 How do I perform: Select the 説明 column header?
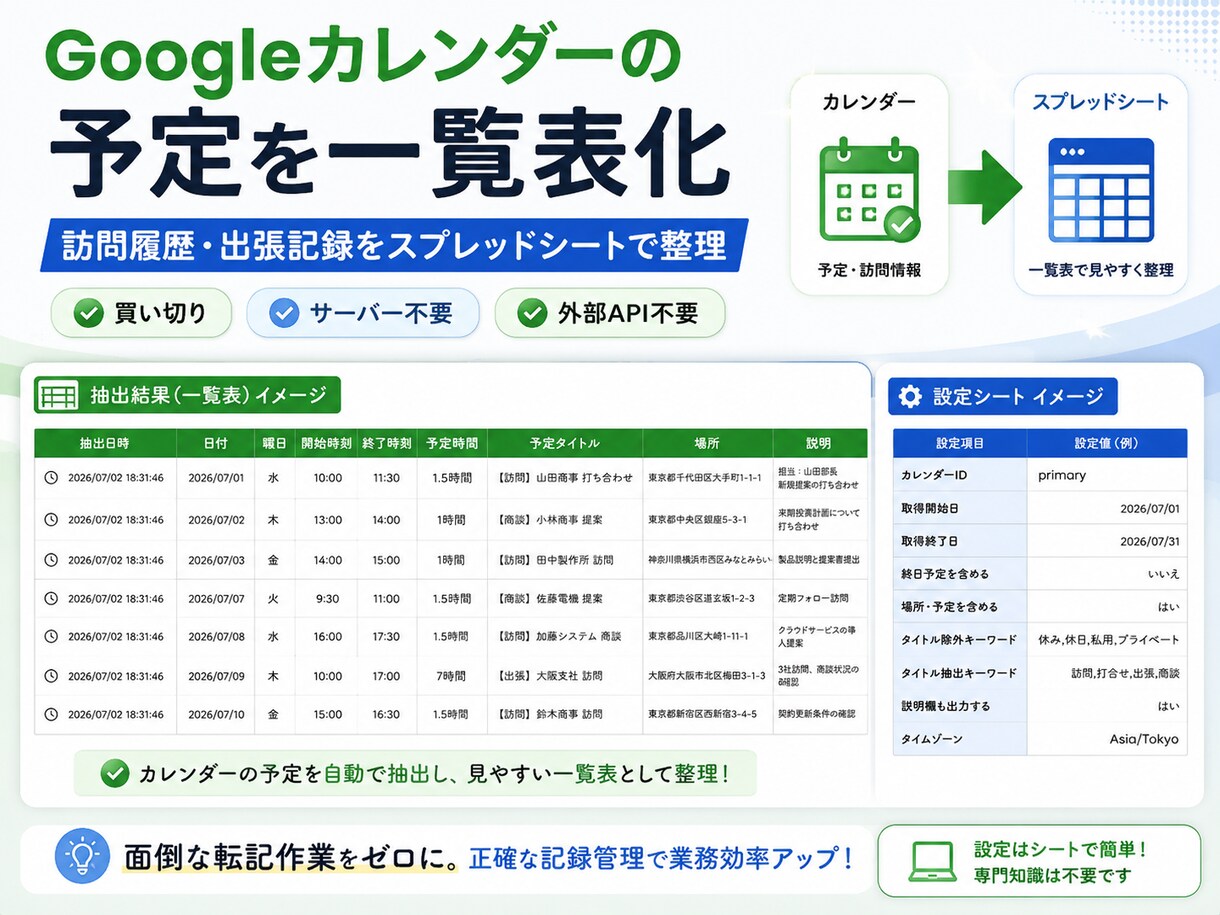819,443
